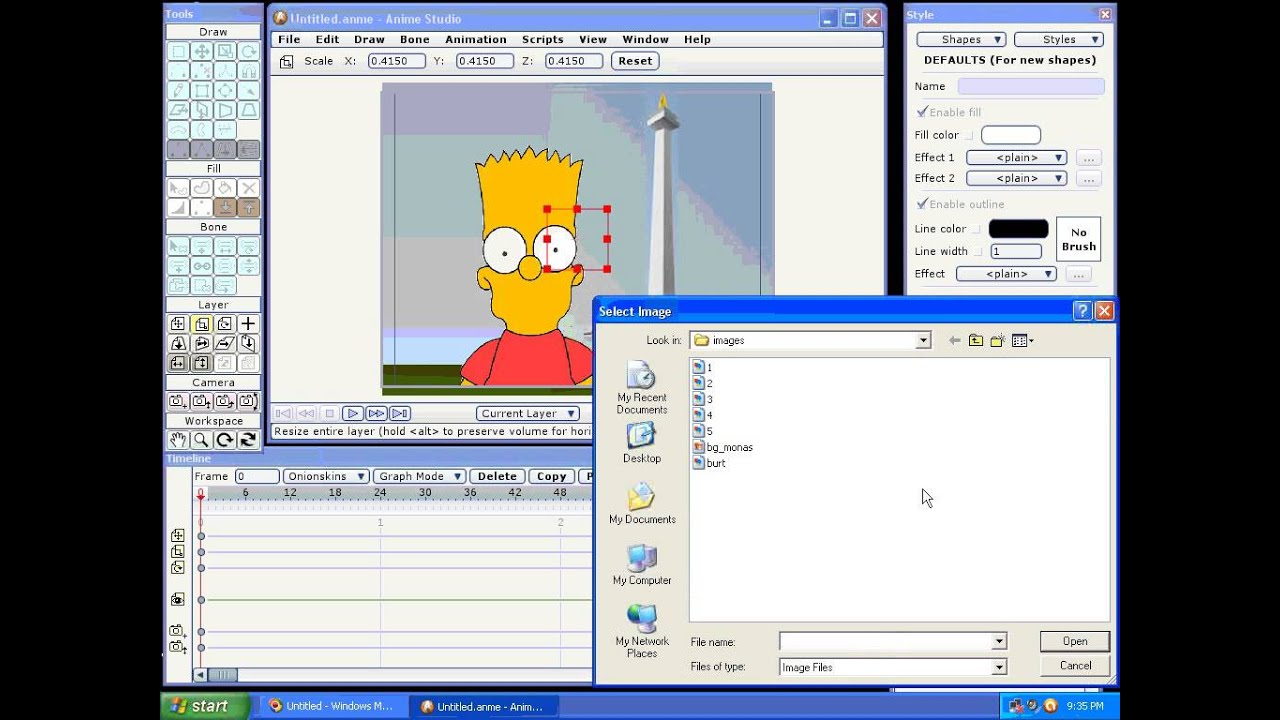1280x720 pixels.
Task: Click the layer rotation channel icon in timeline
Action: 177,568
